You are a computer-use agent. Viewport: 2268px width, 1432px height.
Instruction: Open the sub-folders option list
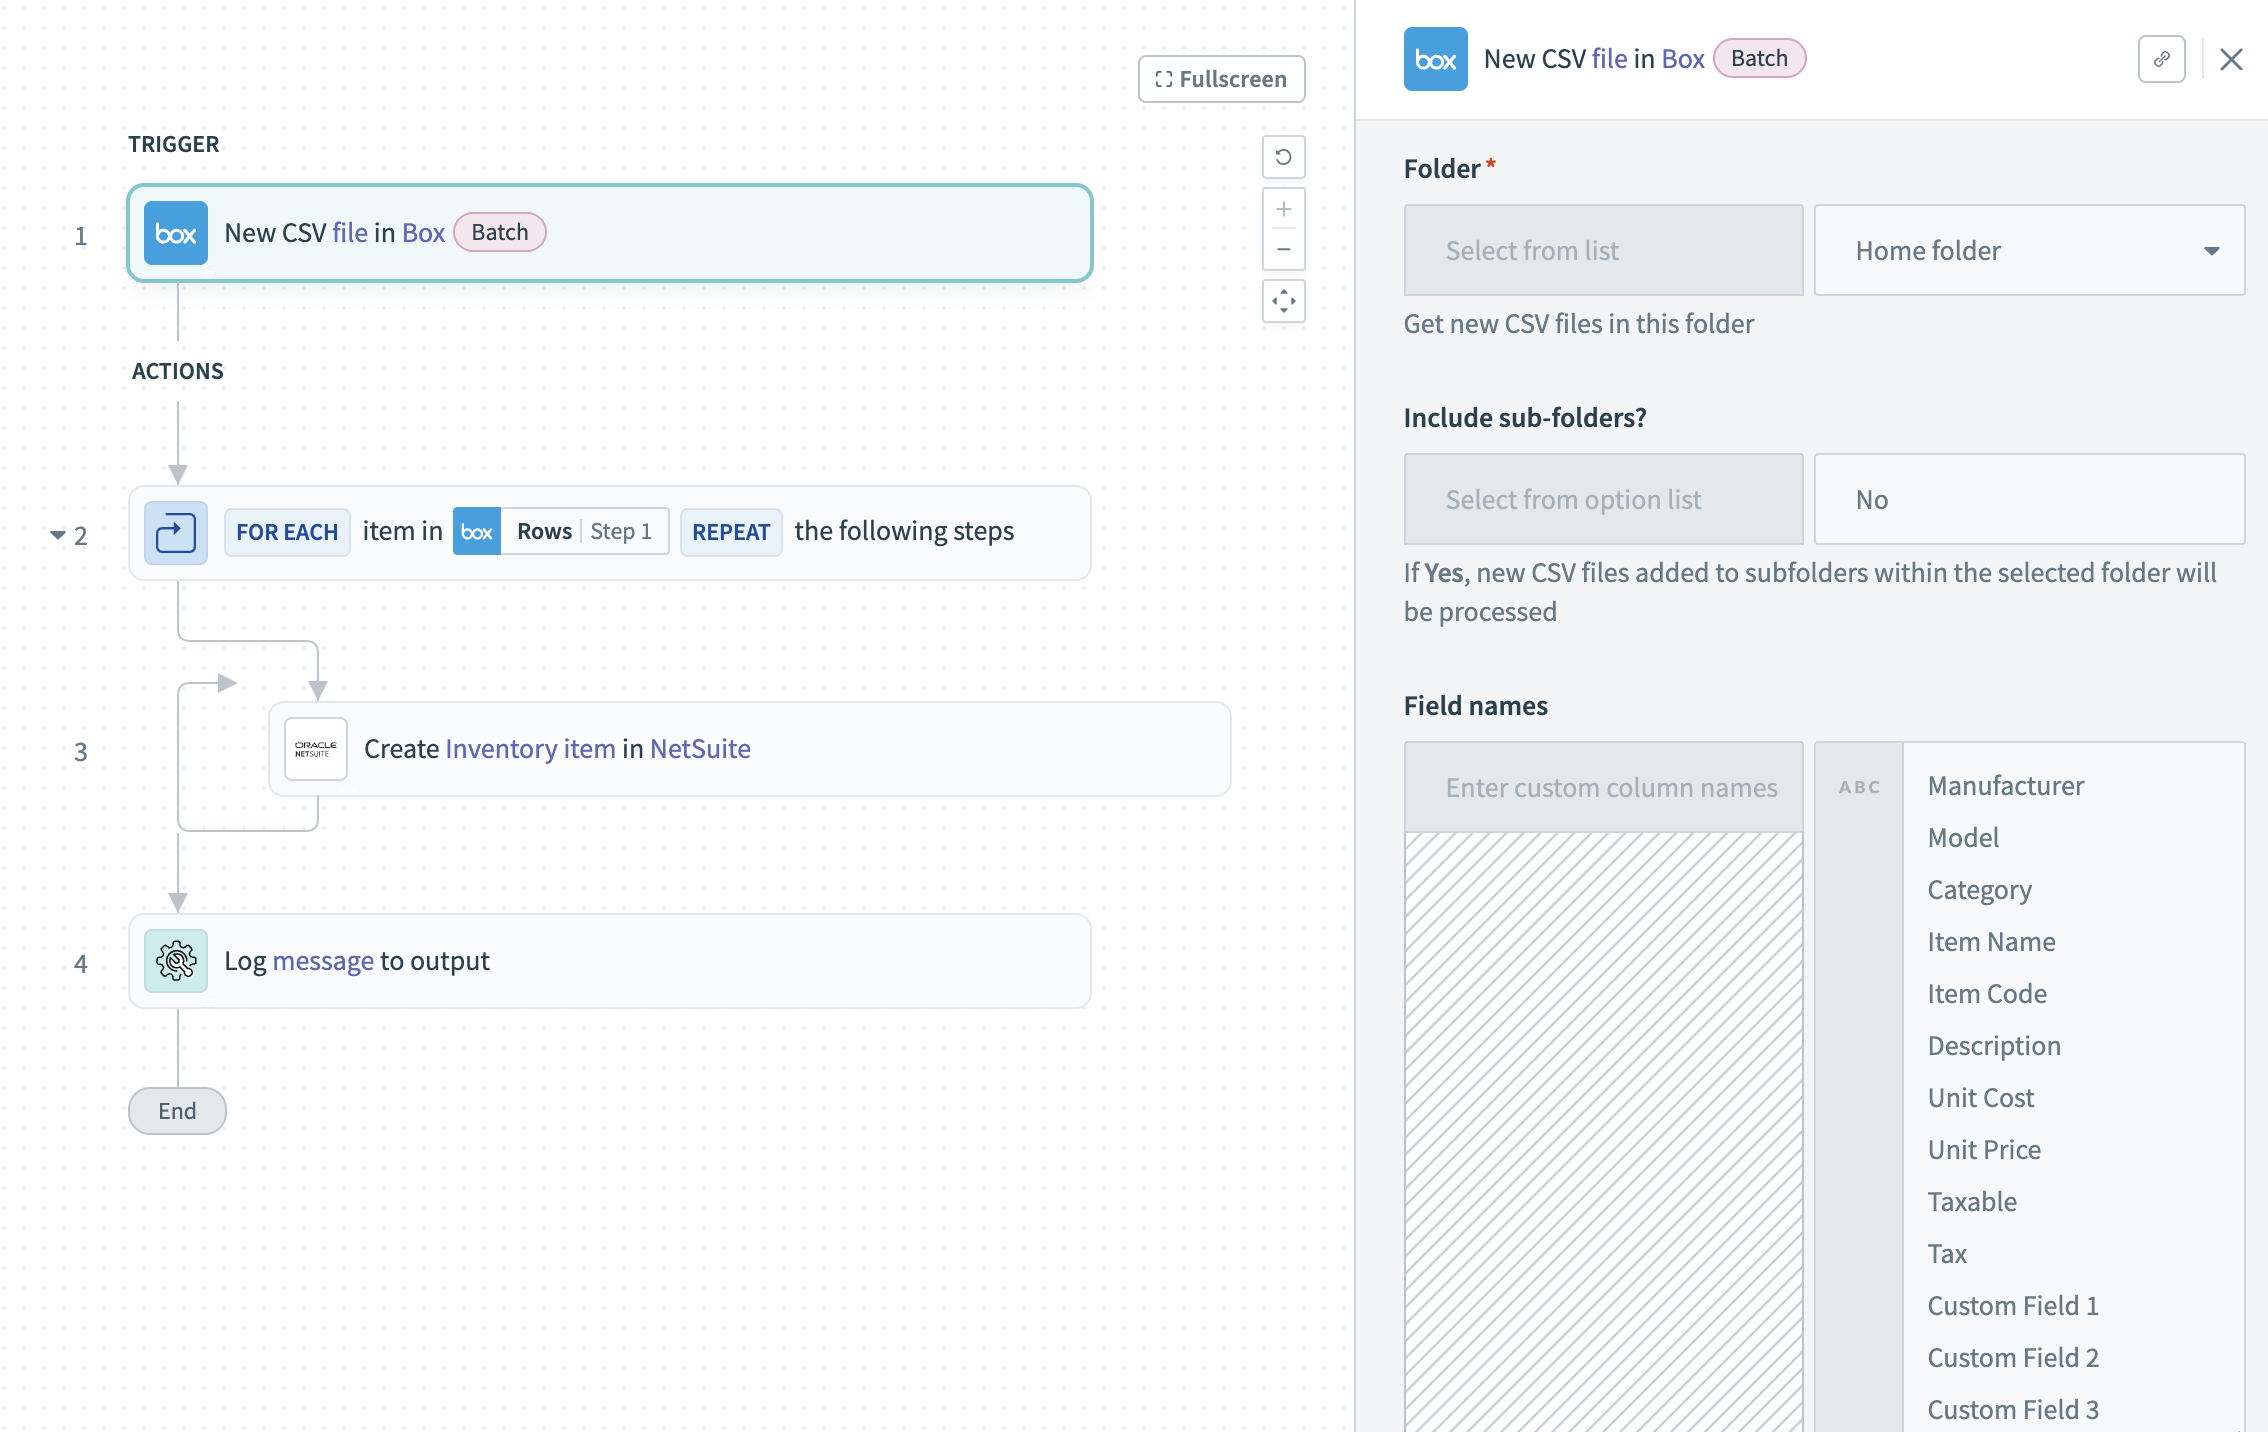point(1603,499)
